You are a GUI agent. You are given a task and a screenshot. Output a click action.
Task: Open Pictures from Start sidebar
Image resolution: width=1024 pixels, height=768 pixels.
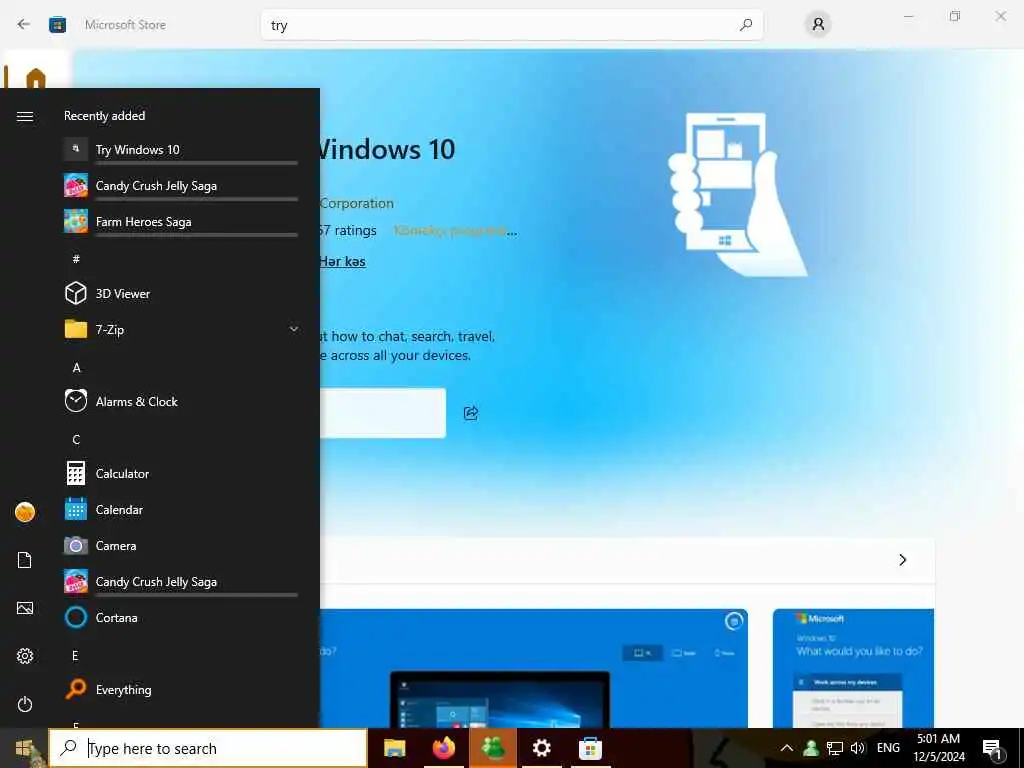click(25, 608)
